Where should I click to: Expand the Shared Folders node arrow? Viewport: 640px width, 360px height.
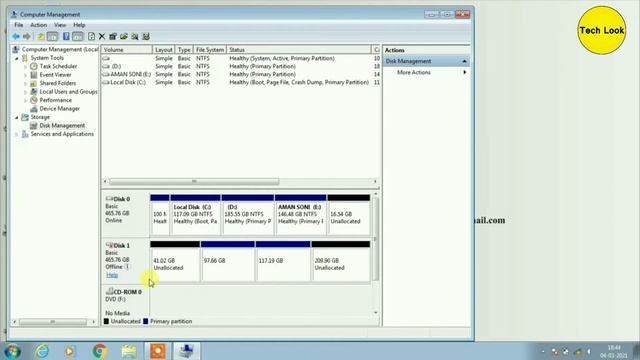[x=25, y=84]
